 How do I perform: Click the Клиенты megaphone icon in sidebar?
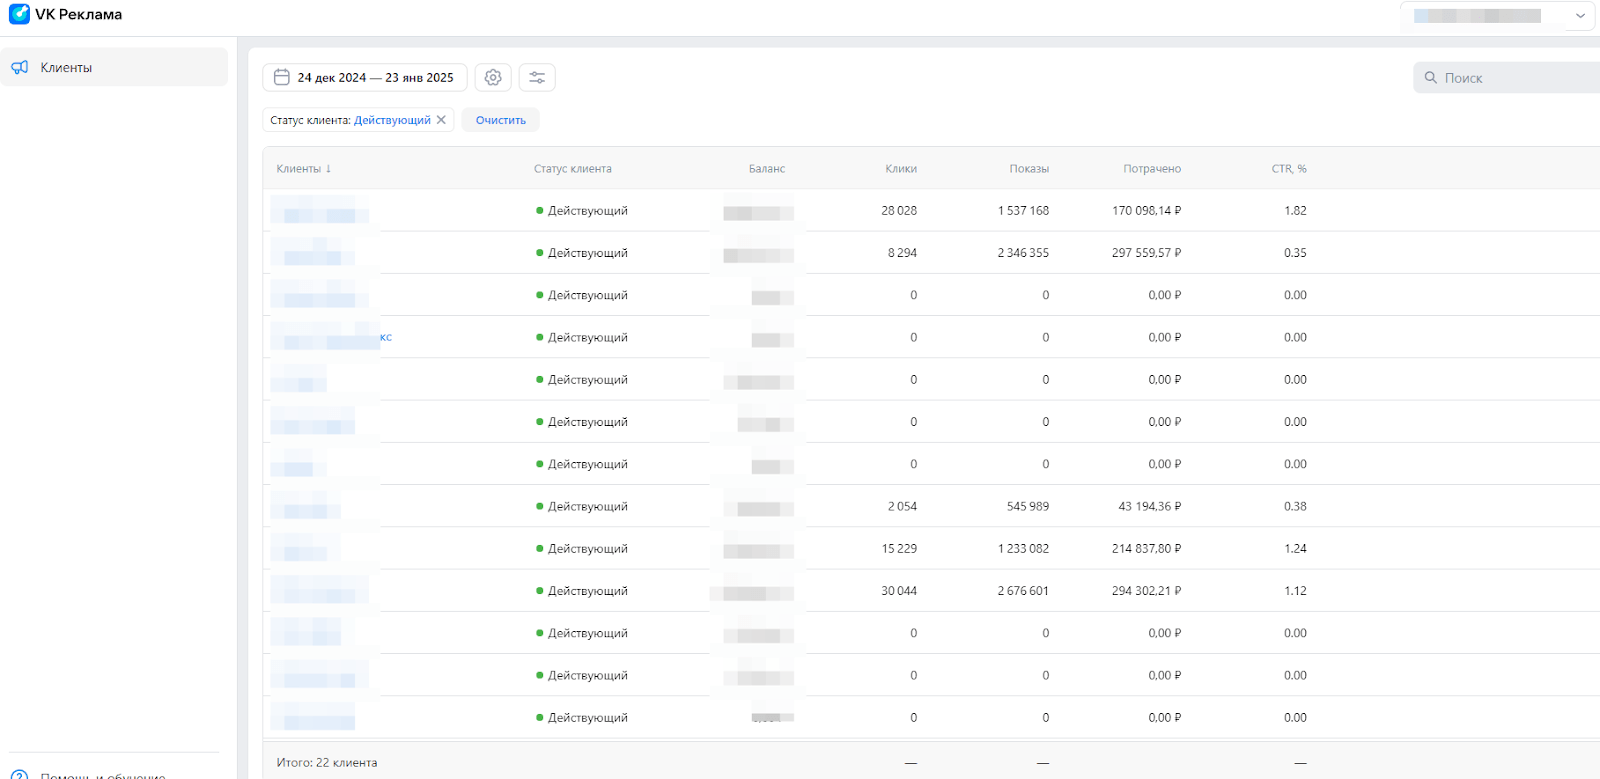click(x=20, y=67)
